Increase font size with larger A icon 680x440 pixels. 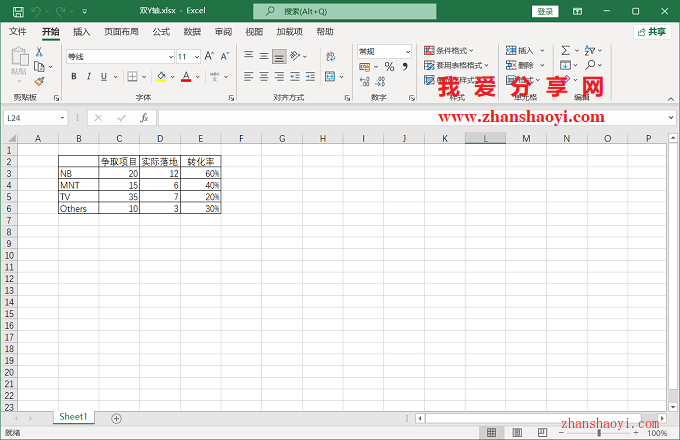tap(209, 56)
